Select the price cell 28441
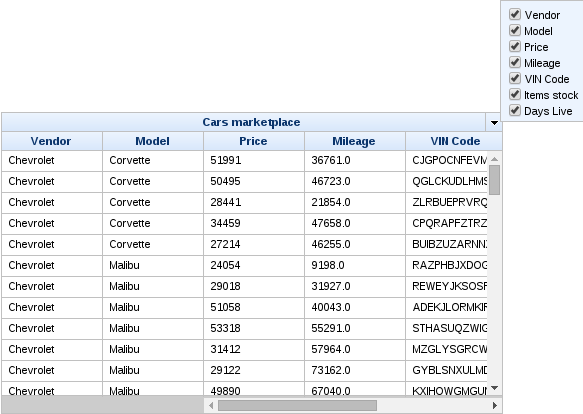583x414 pixels. tap(254, 203)
